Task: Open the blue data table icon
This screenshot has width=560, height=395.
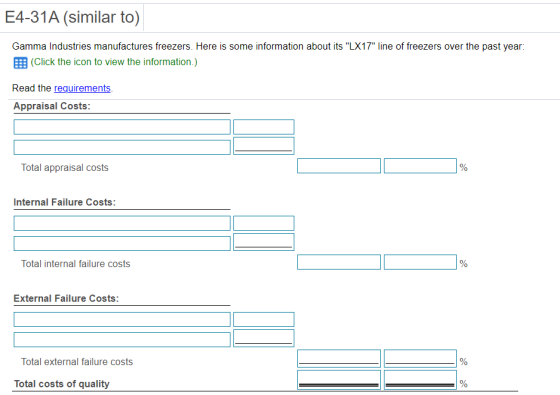Action: click(20, 63)
